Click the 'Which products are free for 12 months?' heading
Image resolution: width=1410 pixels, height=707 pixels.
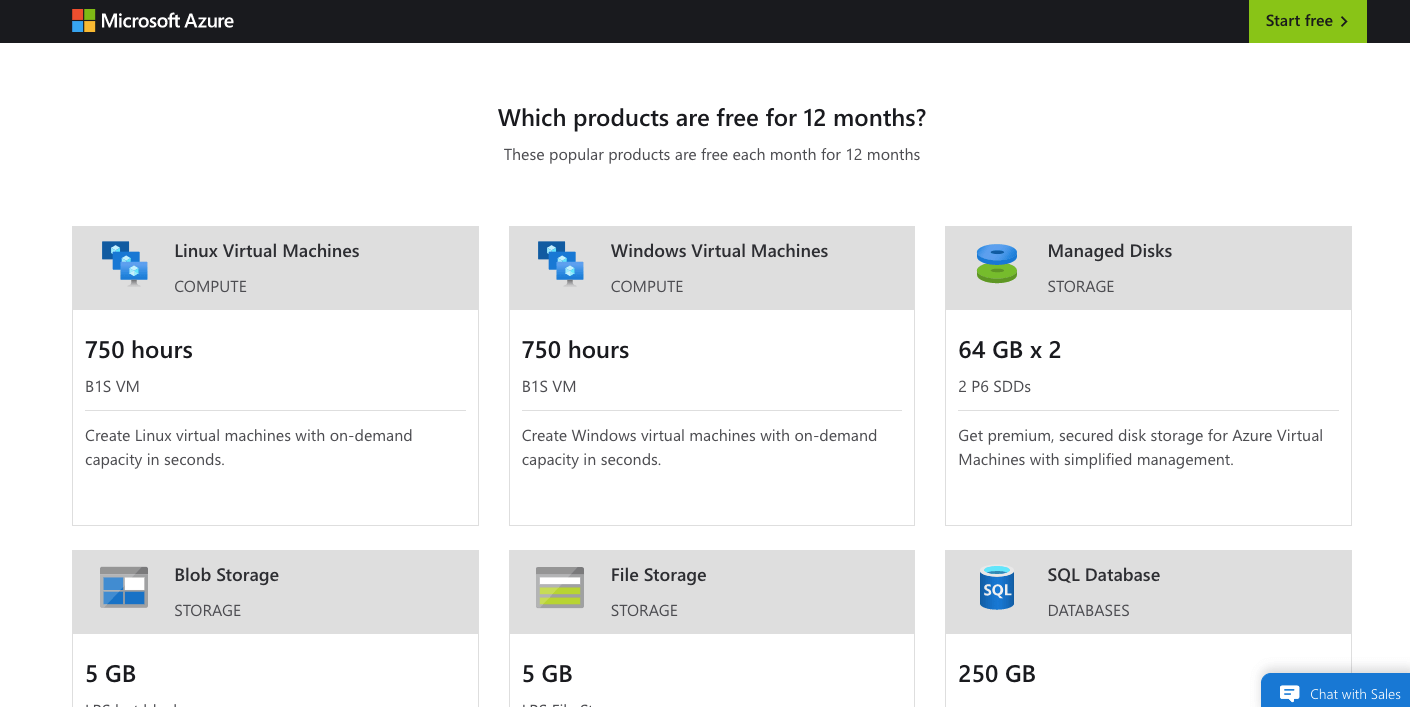click(x=712, y=118)
